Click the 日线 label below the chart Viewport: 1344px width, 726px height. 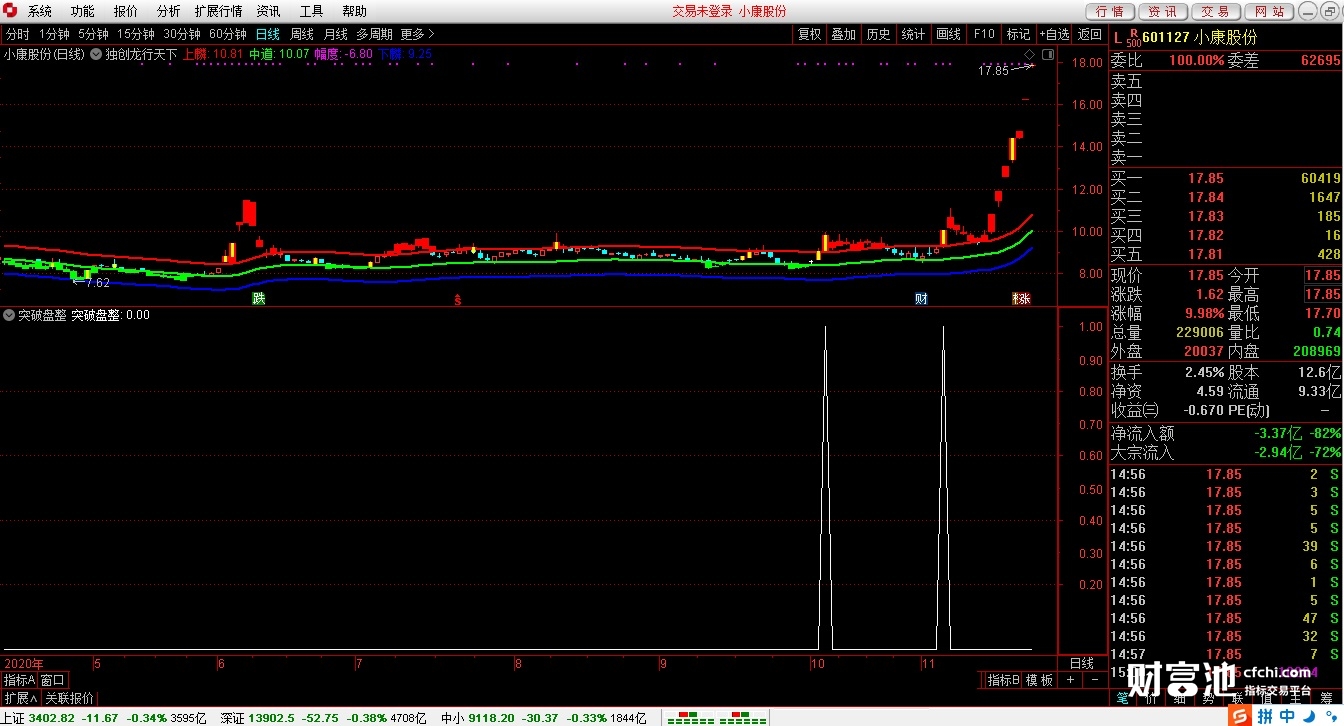pos(1082,663)
